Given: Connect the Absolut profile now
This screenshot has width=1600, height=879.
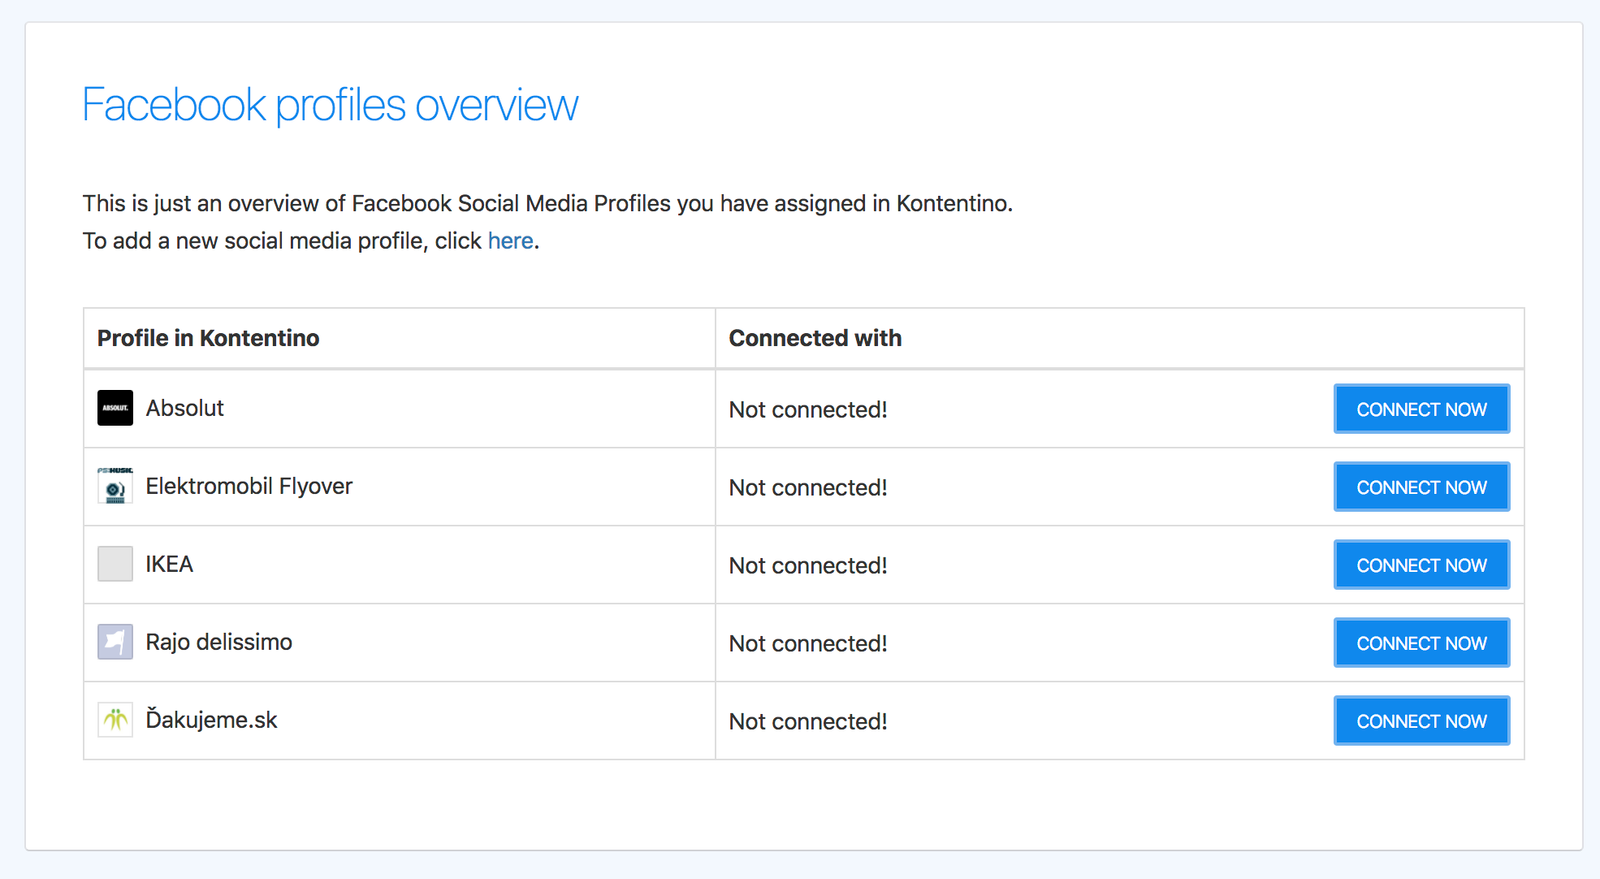Looking at the screenshot, I should point(1421,409).
